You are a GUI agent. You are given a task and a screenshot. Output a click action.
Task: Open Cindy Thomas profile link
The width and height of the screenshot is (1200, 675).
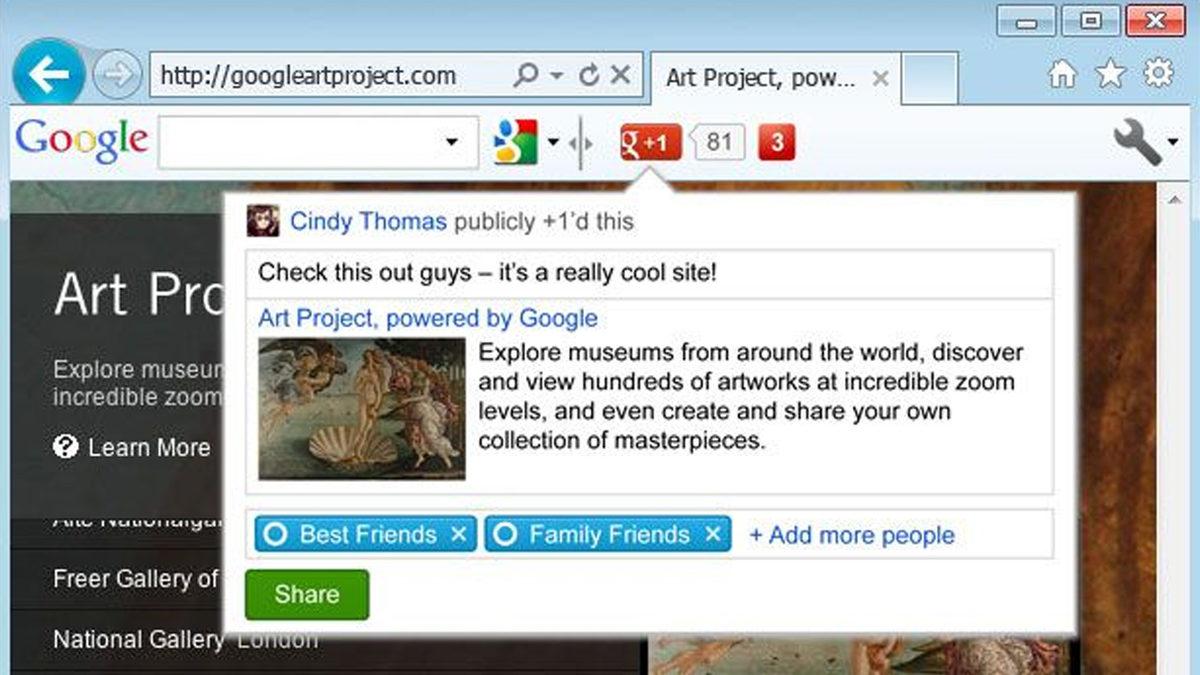(368, 221)
